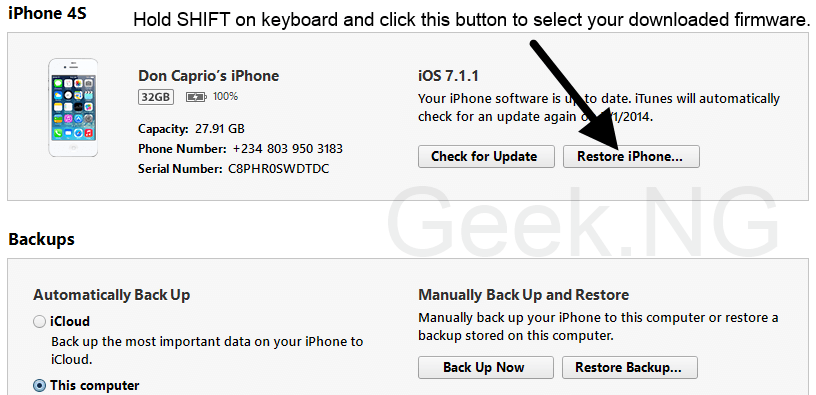Click the Geek.NG watermark logo
This screenshot has width=816, height=395.
coord(582,221)
